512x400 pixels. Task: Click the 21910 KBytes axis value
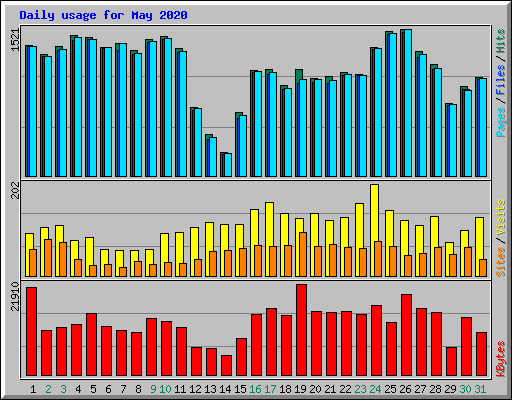point(16,296)
